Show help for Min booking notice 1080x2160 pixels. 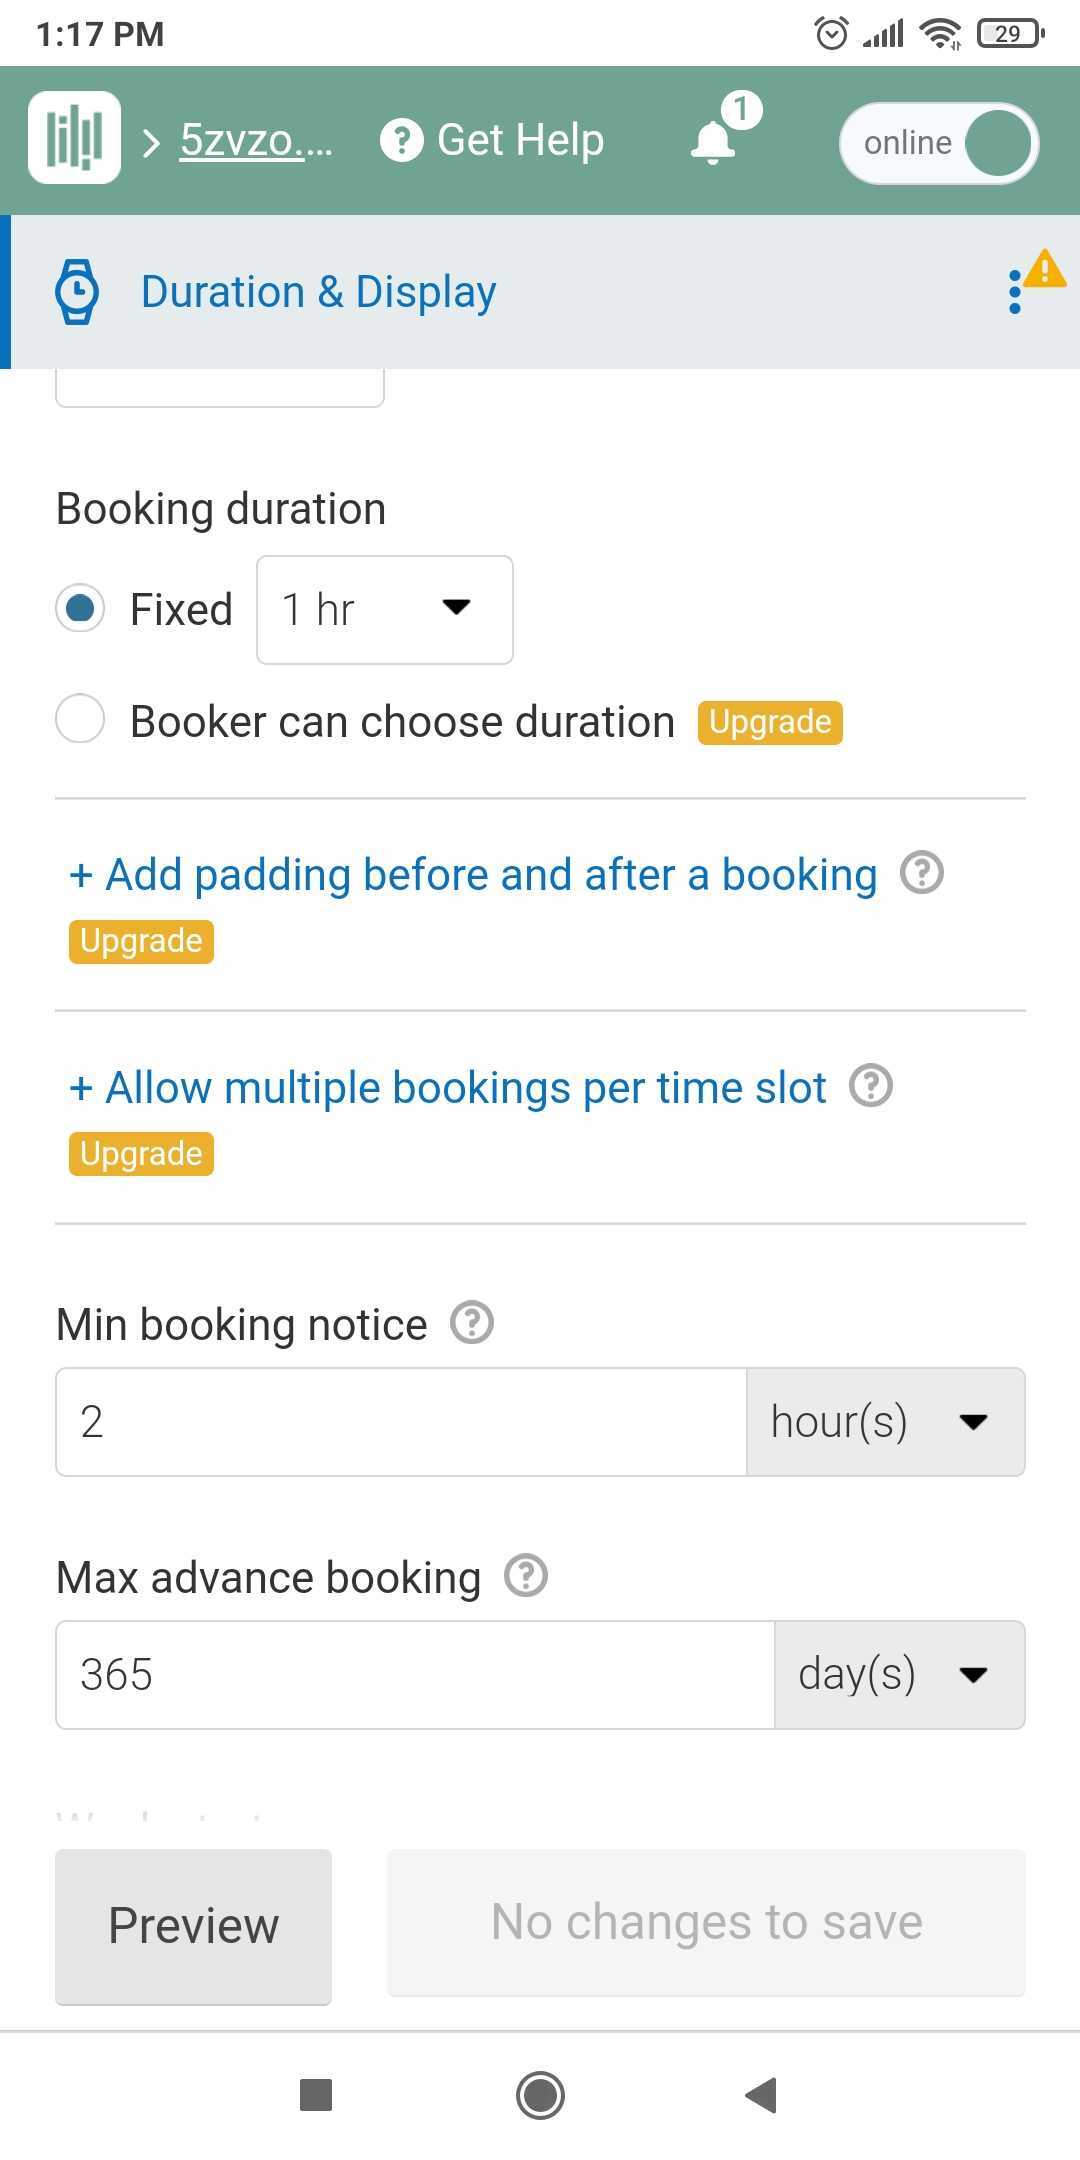[472, 1323]
